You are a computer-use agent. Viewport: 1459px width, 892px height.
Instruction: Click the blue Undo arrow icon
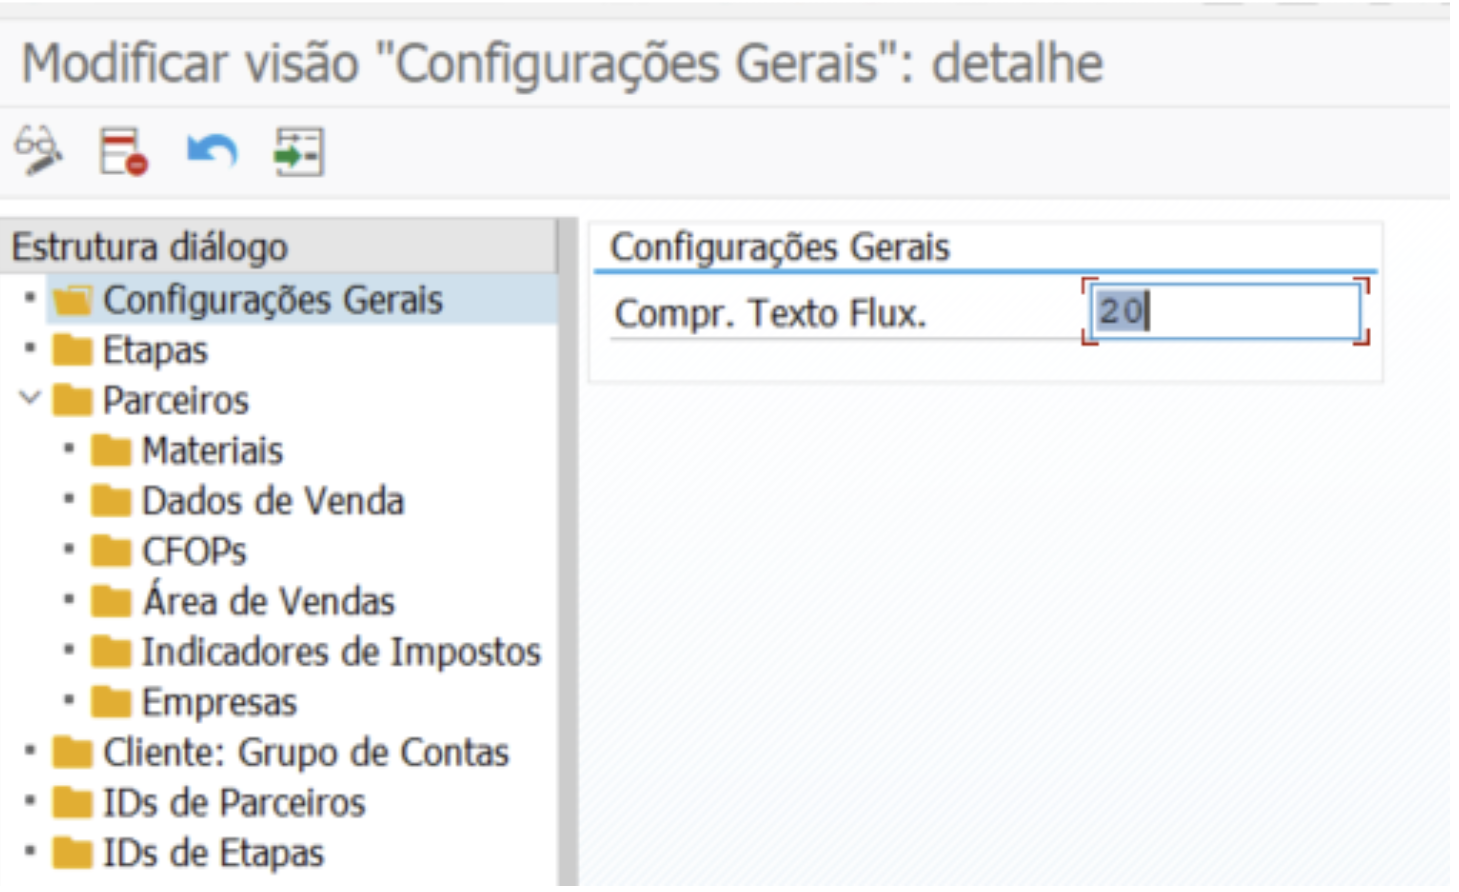(x=211, y=152)
